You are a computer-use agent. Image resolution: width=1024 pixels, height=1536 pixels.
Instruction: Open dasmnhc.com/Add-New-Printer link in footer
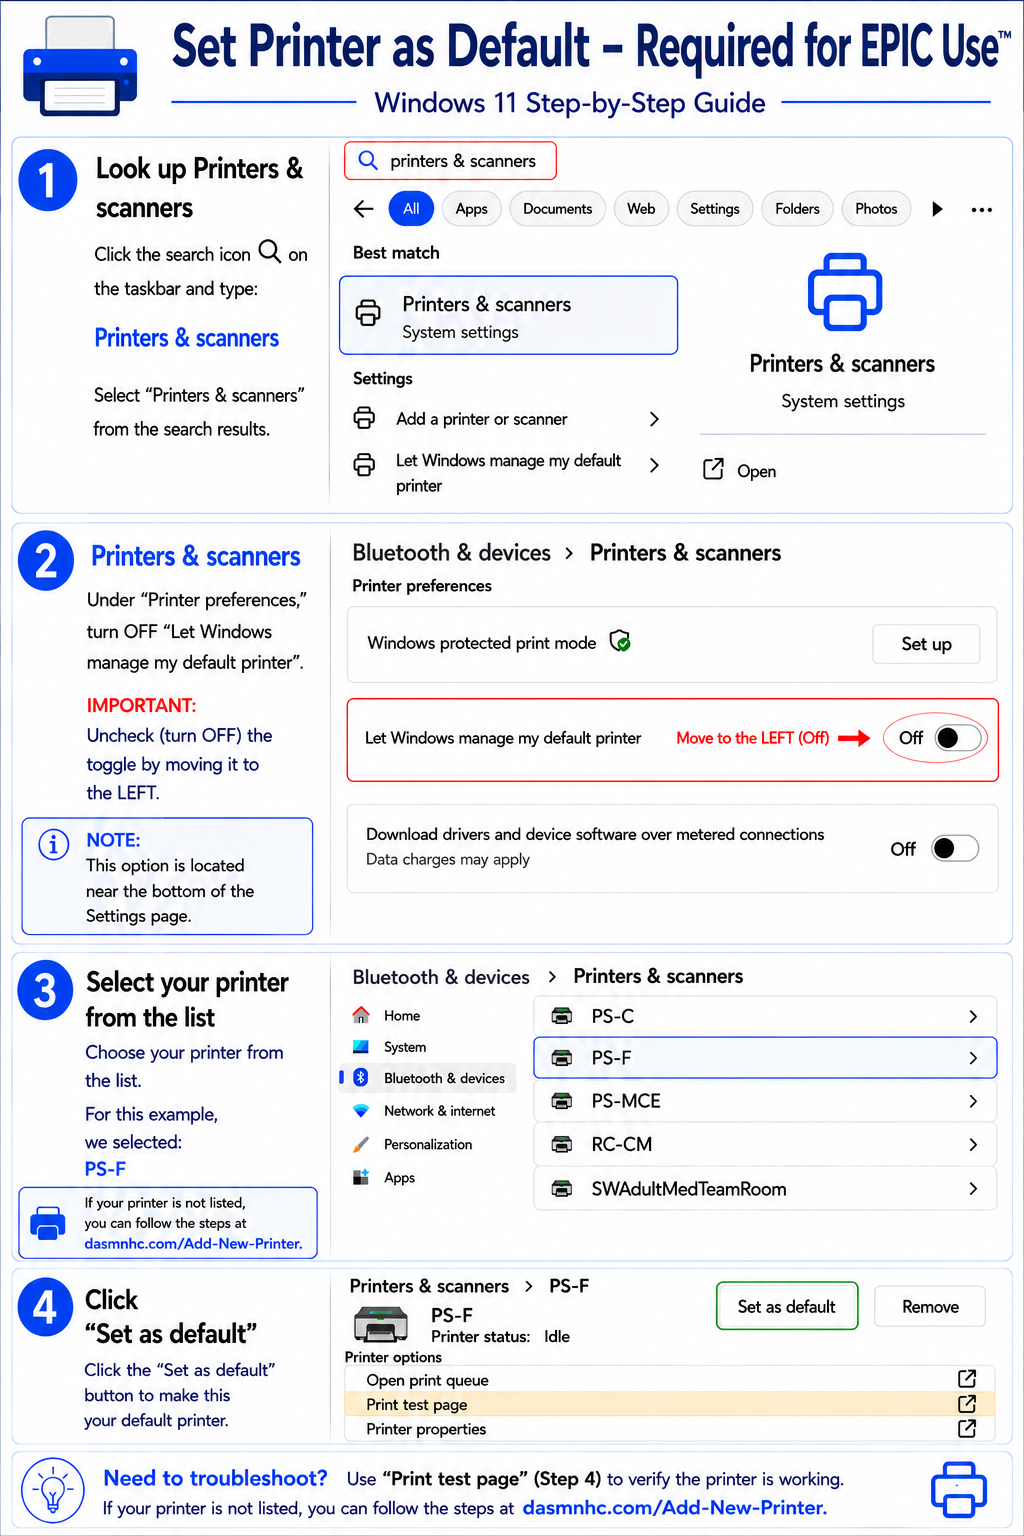click(x=675, y=1507)
